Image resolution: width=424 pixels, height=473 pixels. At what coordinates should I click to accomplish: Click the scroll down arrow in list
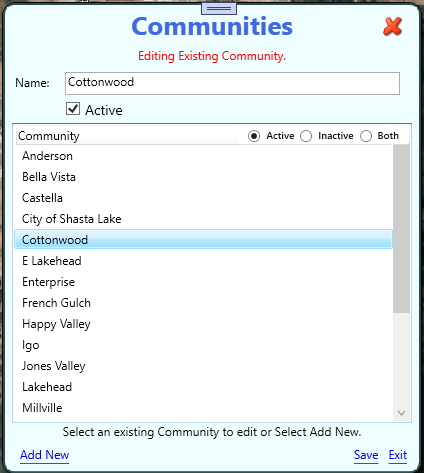401,413
